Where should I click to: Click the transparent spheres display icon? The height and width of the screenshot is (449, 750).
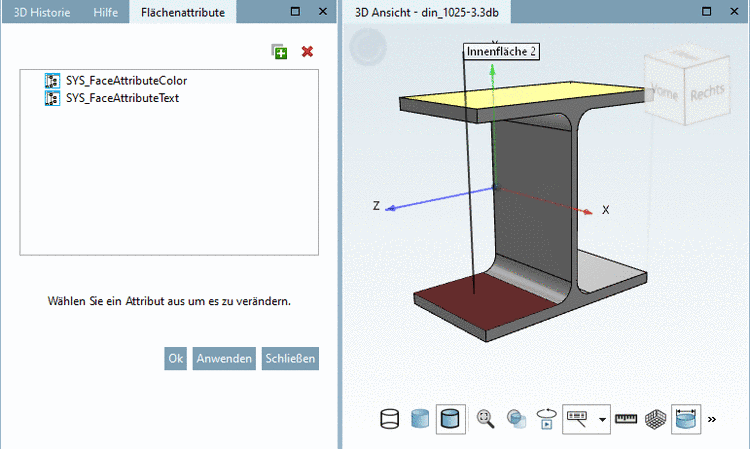pyautogui.click(x=516, y=419)
